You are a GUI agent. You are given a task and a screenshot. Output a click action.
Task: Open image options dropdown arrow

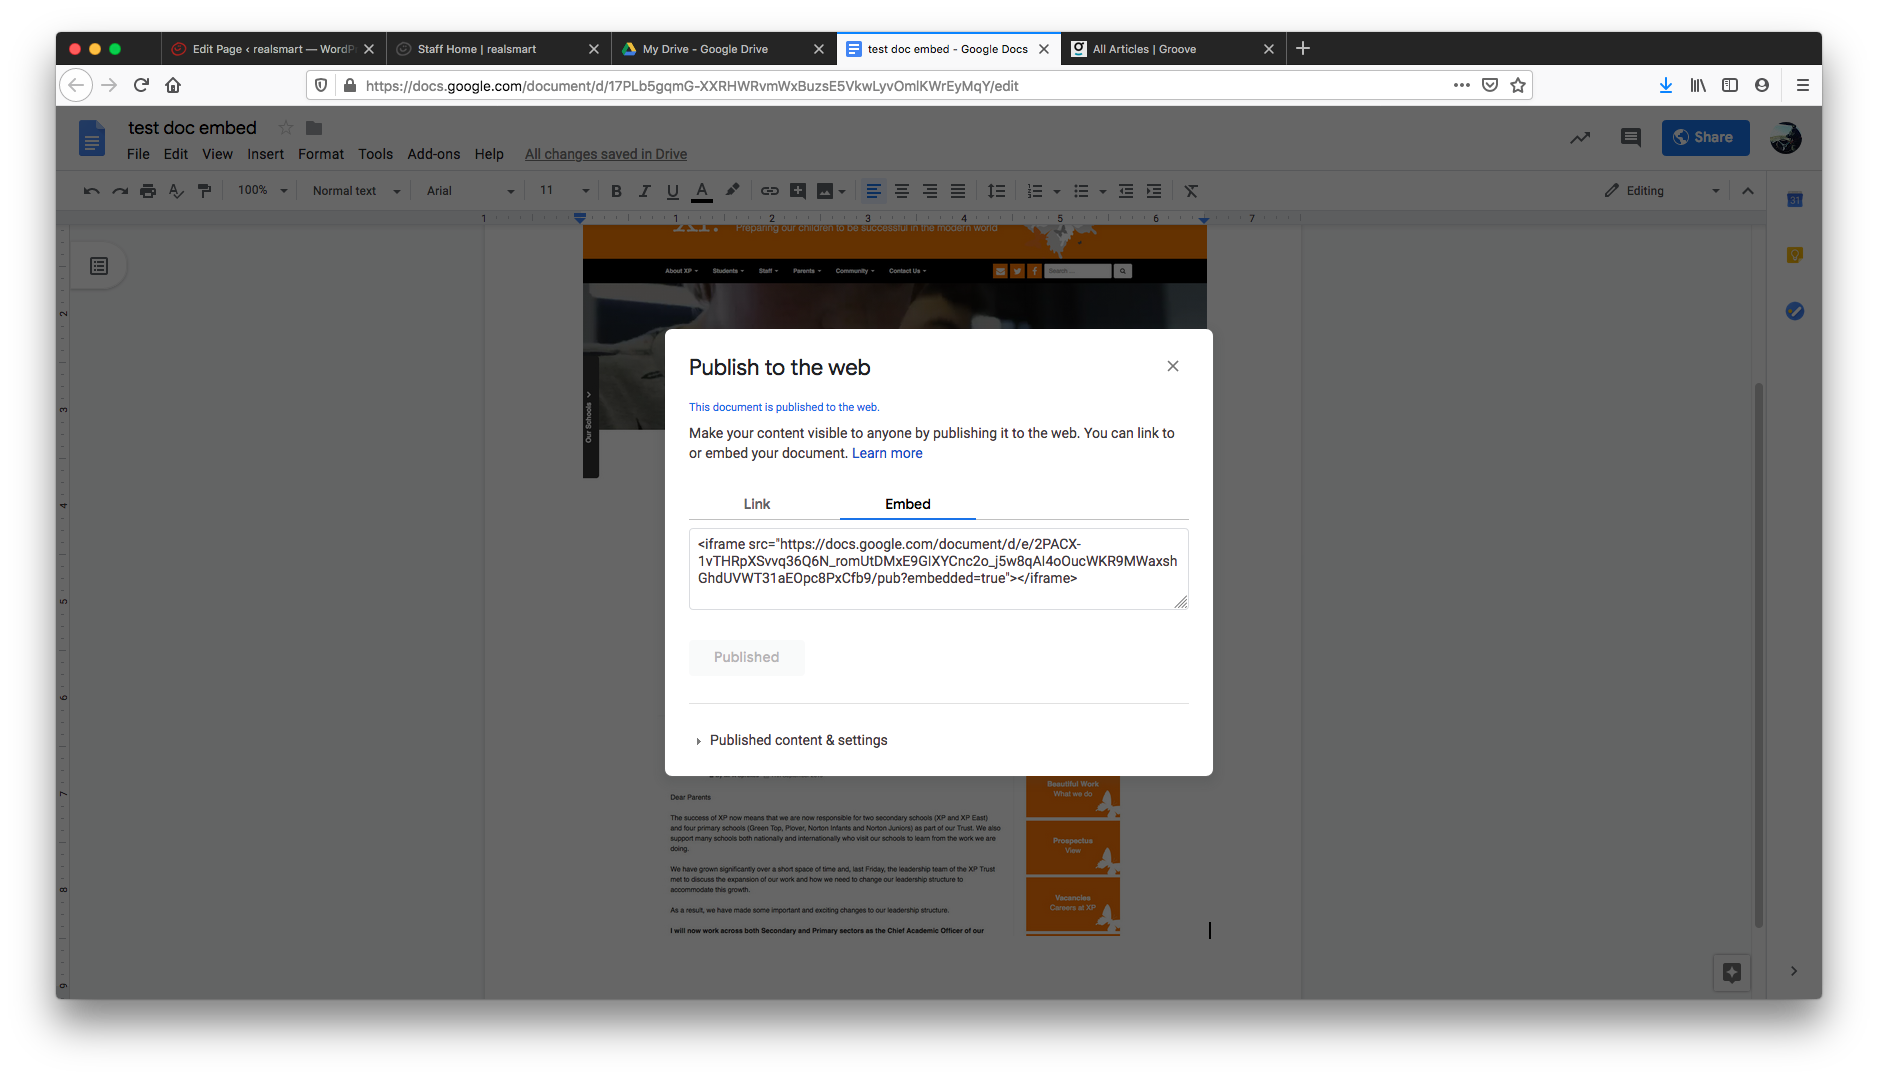point(842,192)
